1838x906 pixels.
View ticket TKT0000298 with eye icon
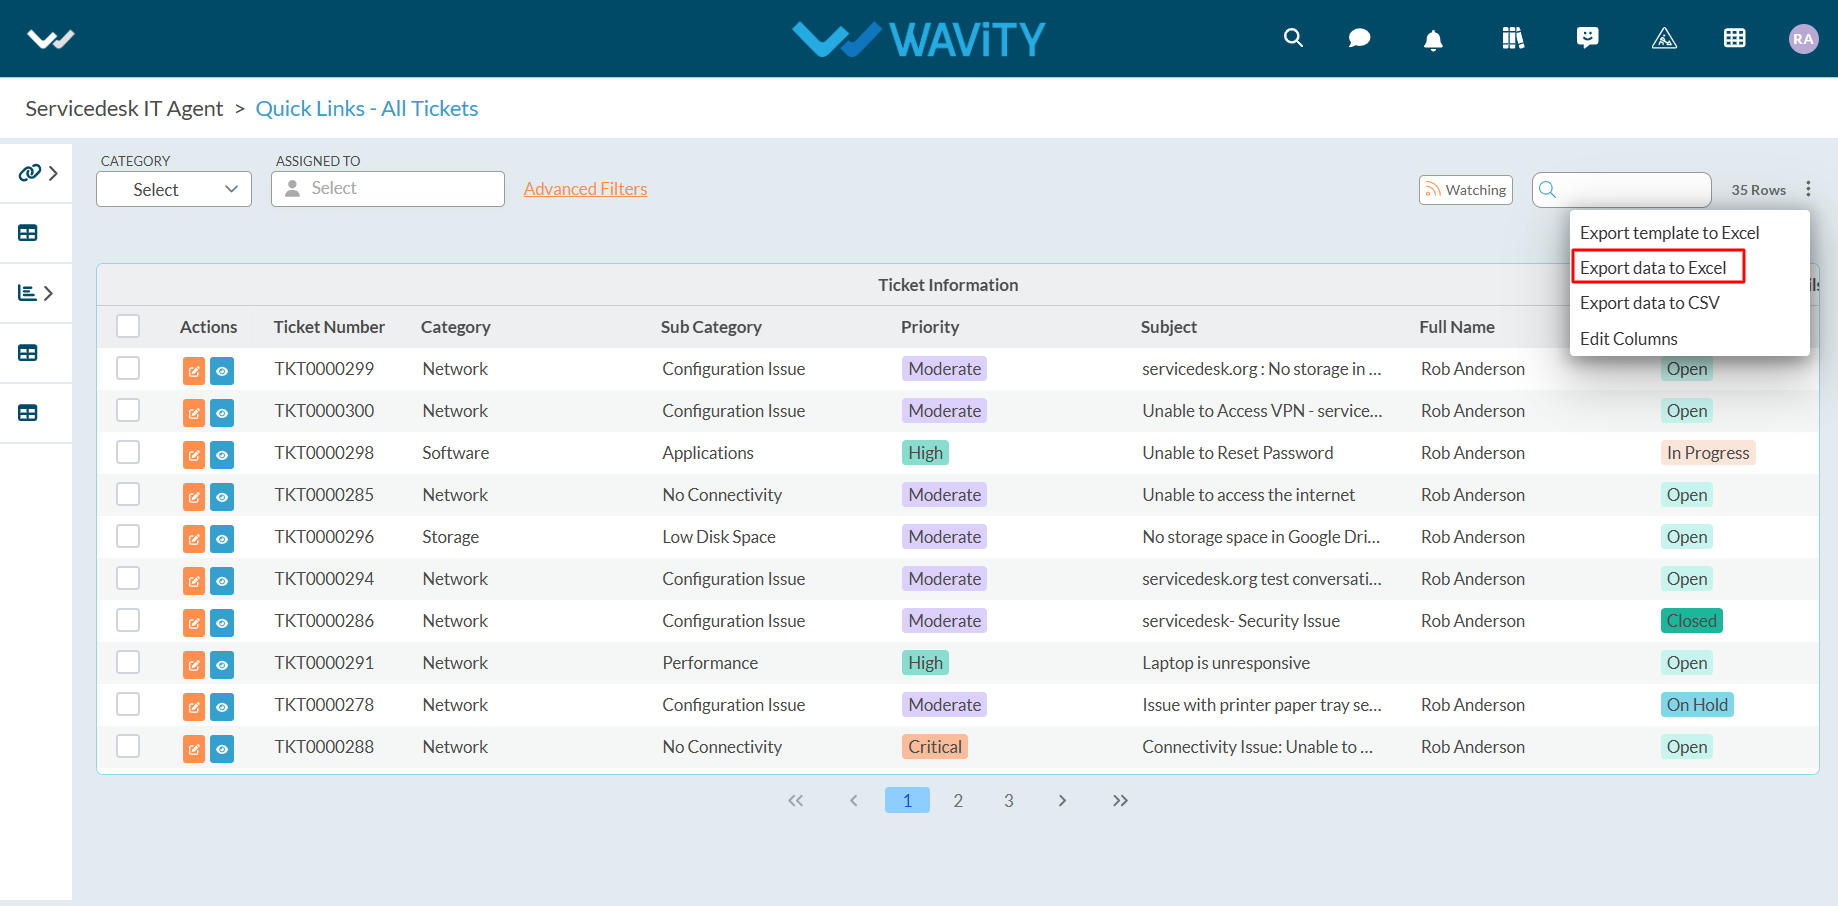tap(222, 455)
